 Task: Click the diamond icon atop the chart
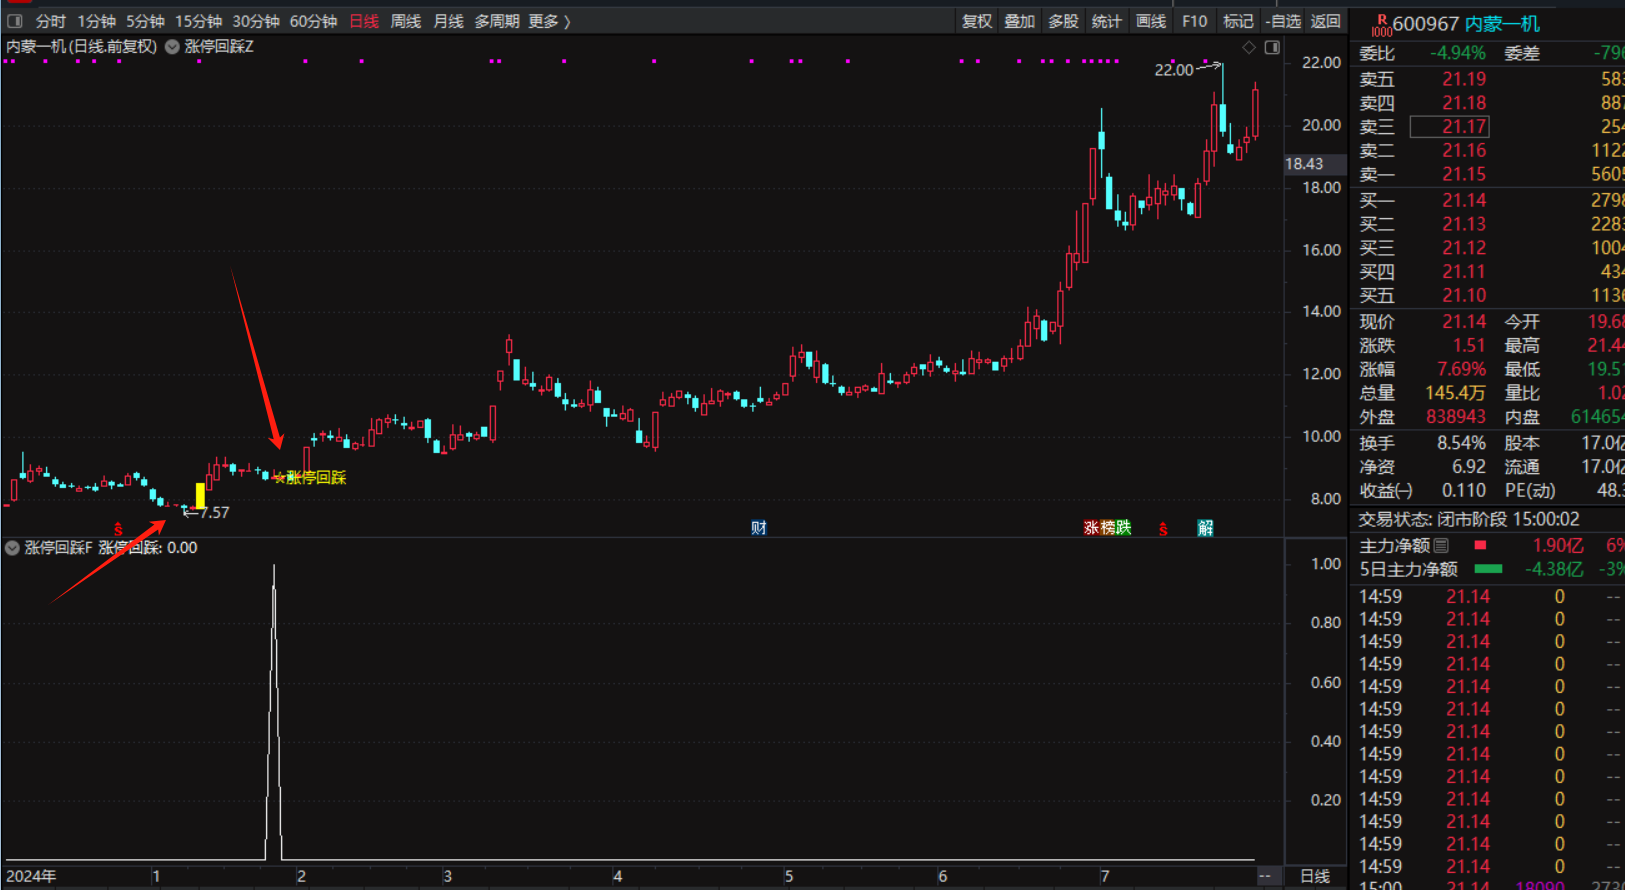tap(1249, 47)
